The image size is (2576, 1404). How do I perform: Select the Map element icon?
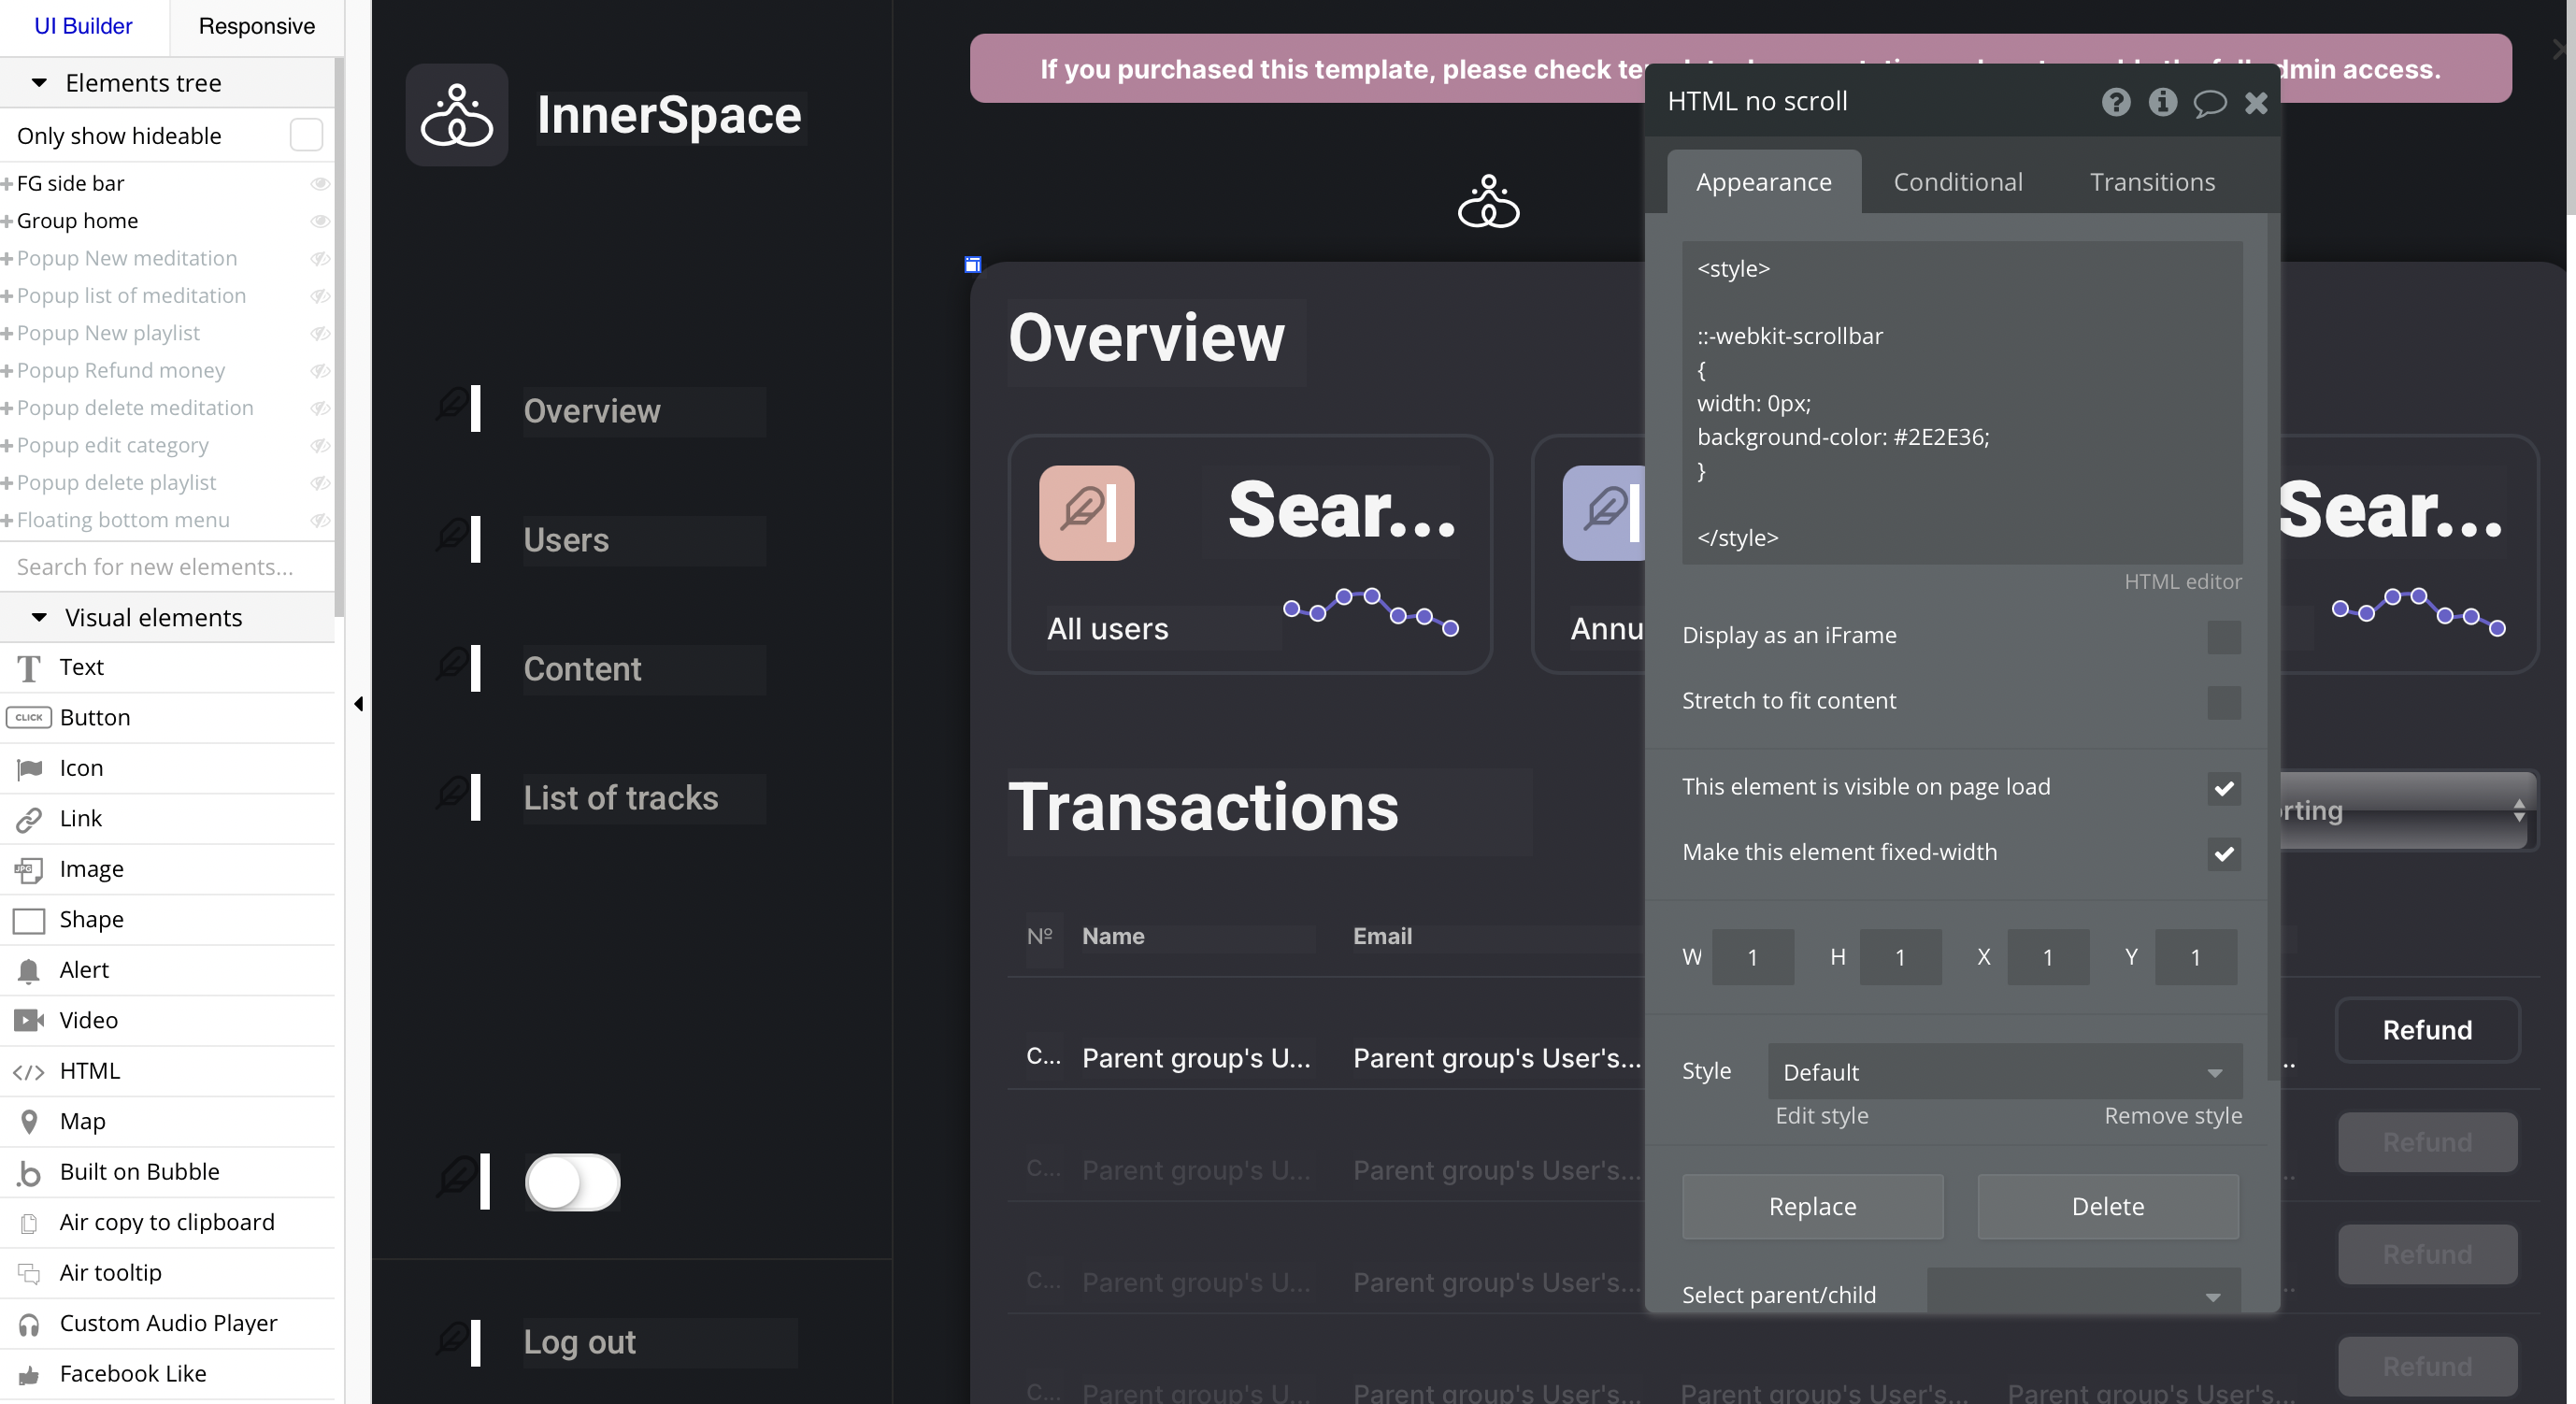29,1122
